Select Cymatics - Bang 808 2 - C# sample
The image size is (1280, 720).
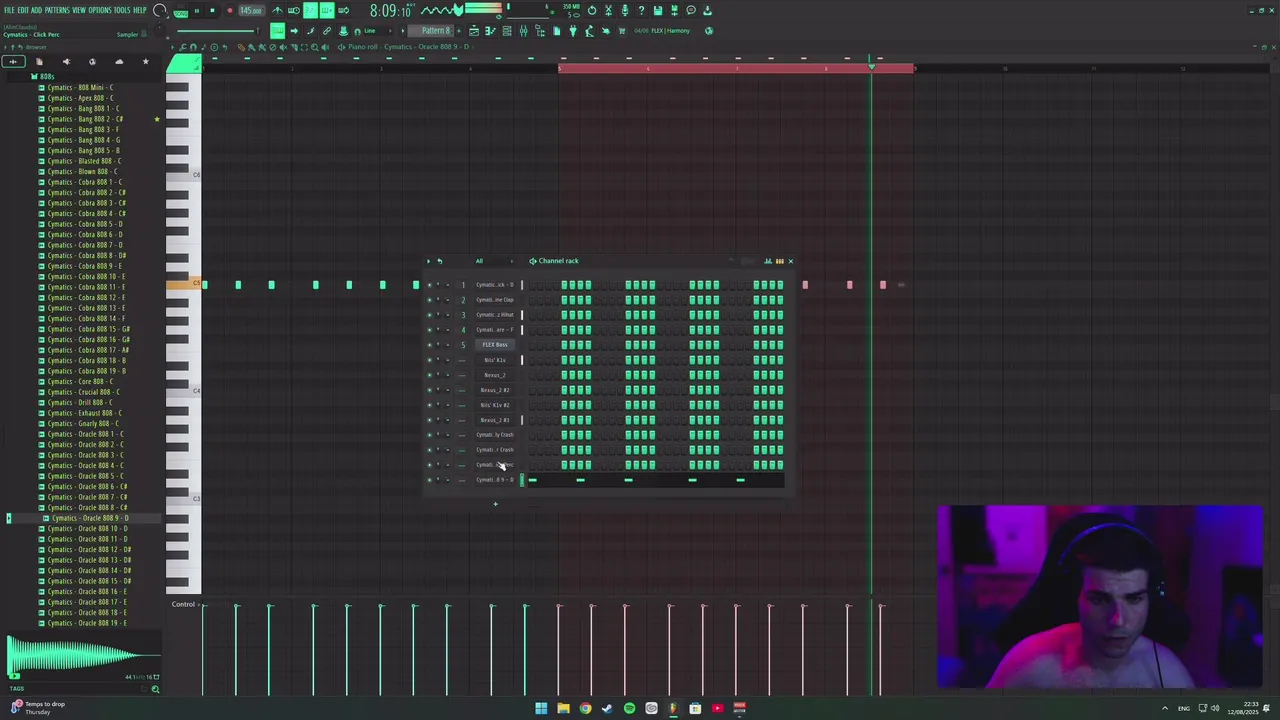pos(86,119)
